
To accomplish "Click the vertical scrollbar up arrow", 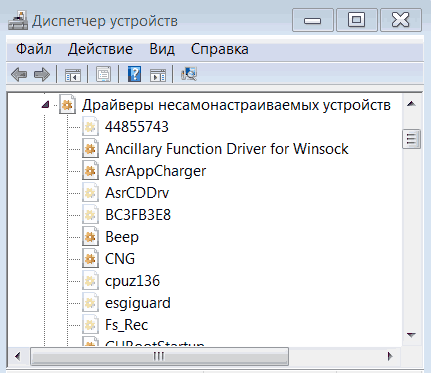I will coord(411,104).
